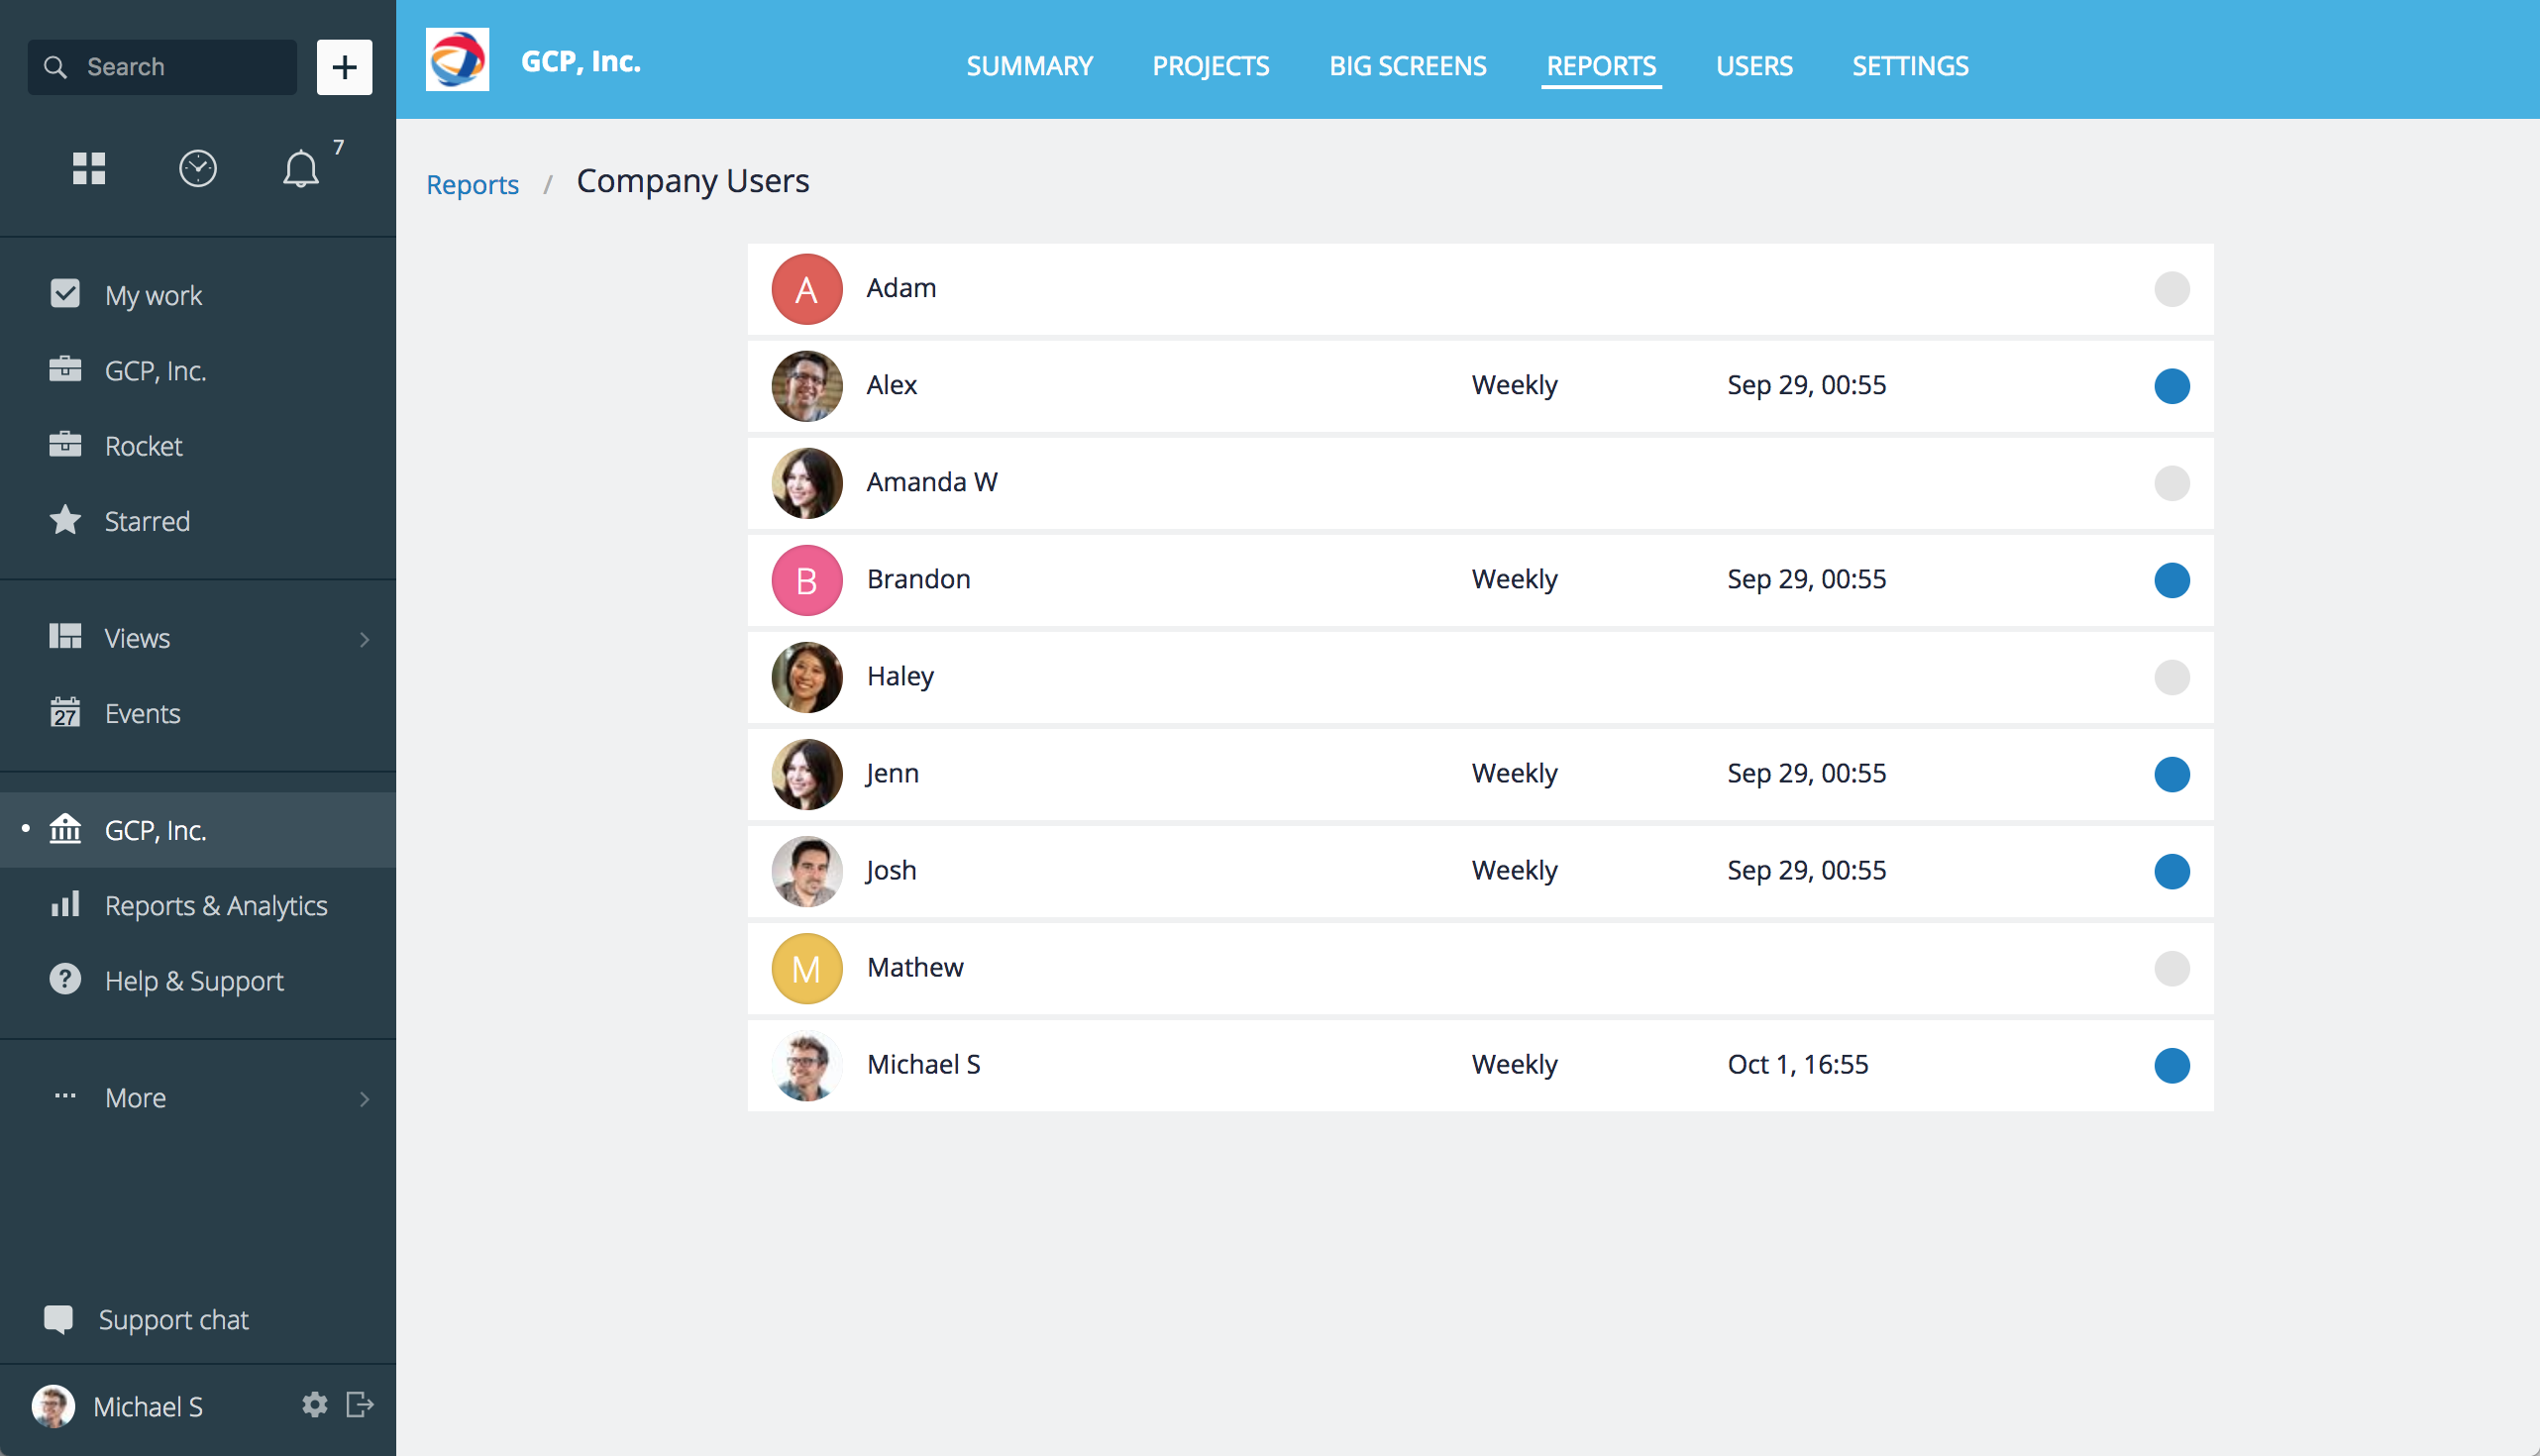Click the Help & Support question mark icon
The image size is (2540, 1456).
[x=65, y=979]
